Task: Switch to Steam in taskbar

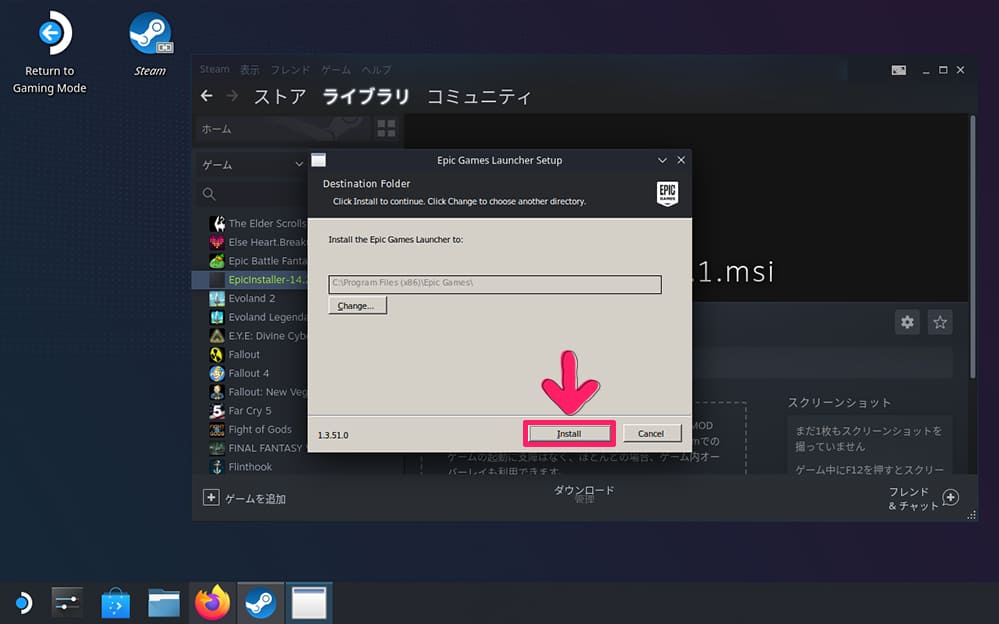Action: [x=261, y=602]
